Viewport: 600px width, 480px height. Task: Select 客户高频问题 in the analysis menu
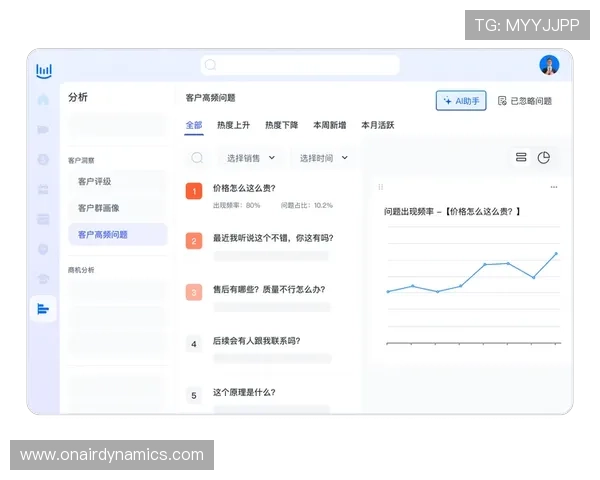(117, 234)
